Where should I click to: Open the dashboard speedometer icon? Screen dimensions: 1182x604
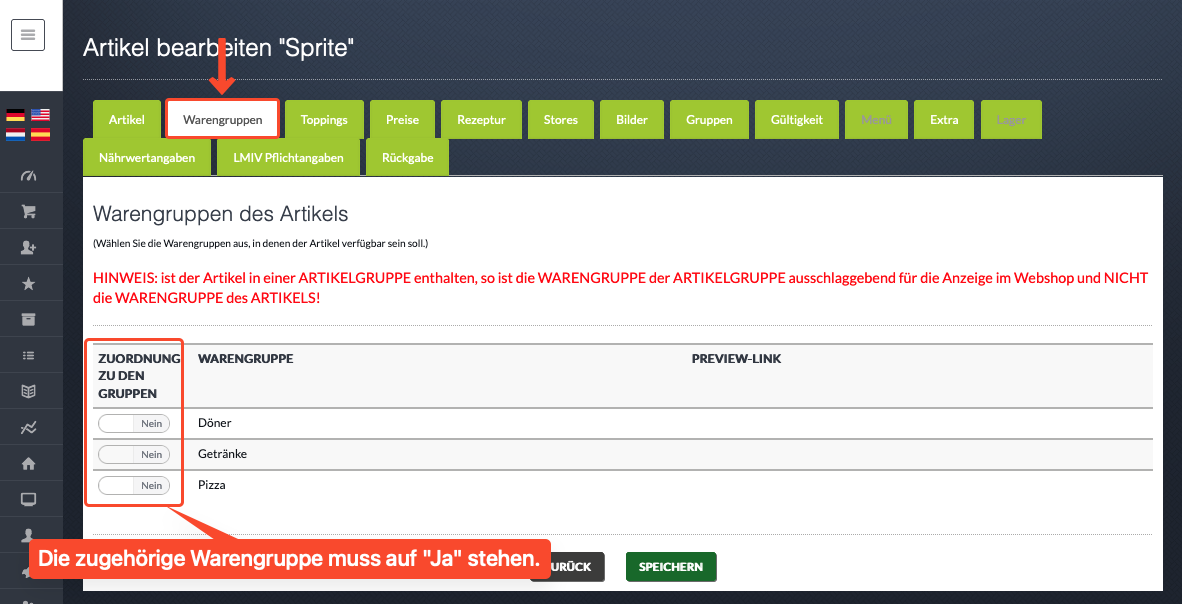click(x=29, y=176)
